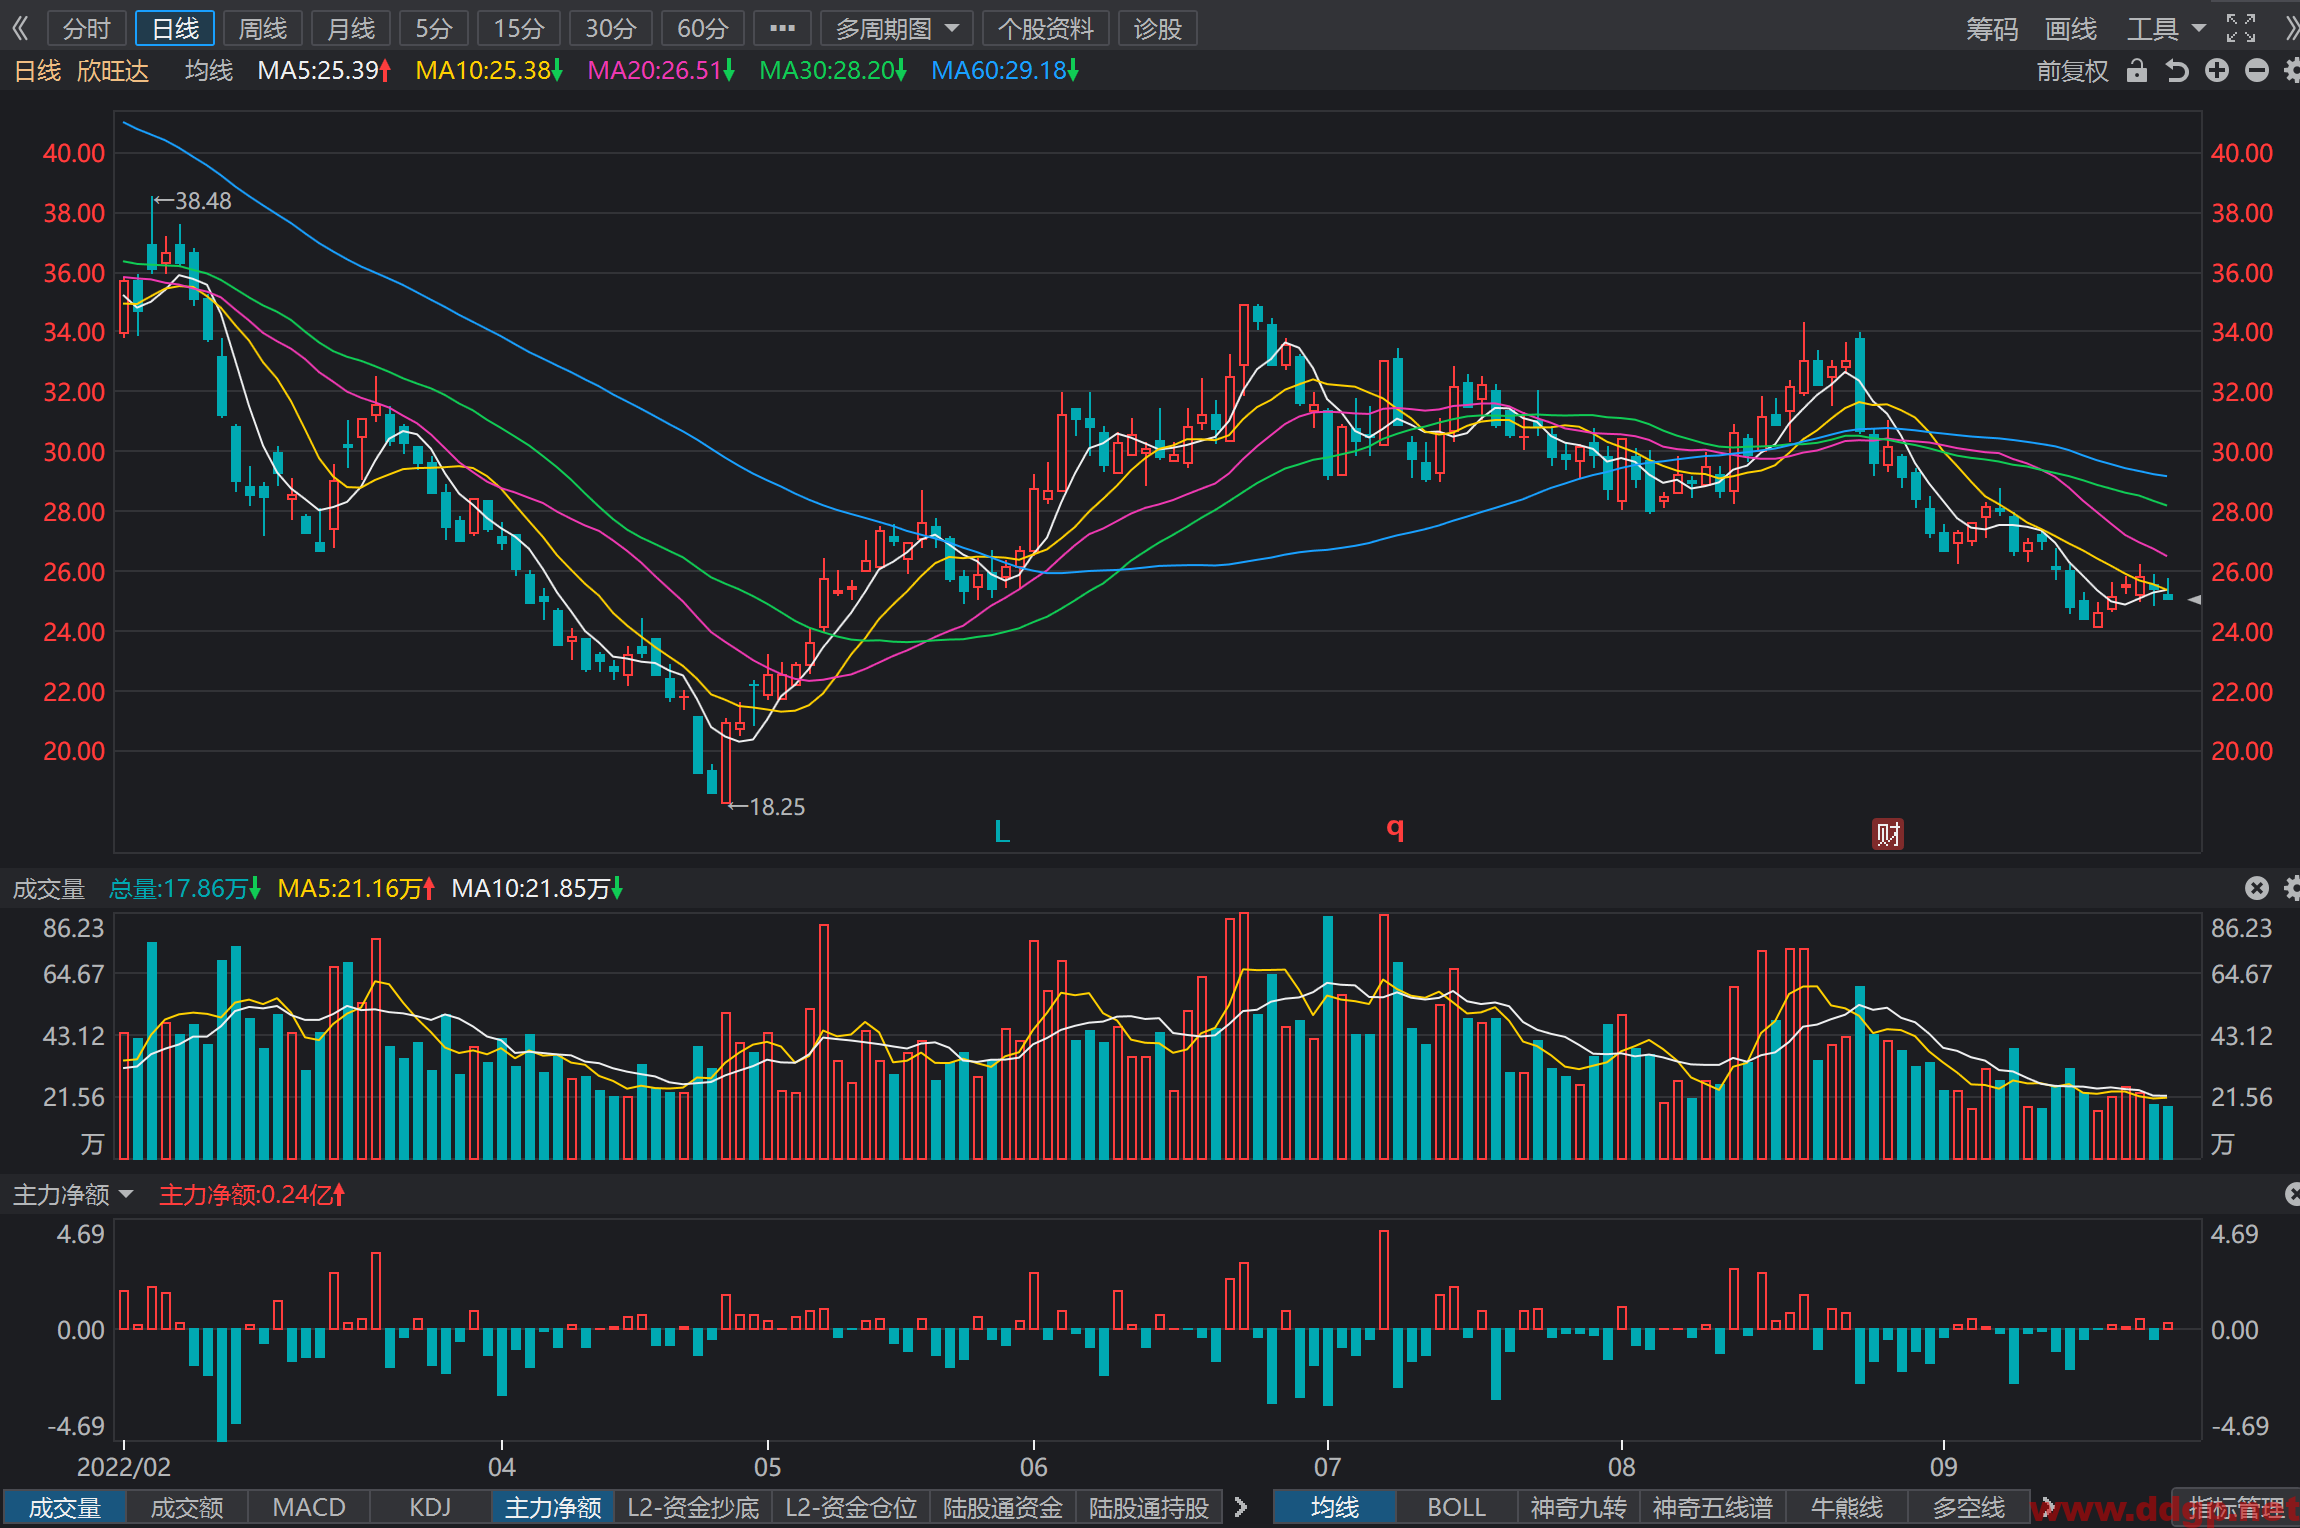Image resolution: width=2300 pixels, height=1528 pixels.
Task: Switch to the 成交额 indicator tab
Action: 187,1507
